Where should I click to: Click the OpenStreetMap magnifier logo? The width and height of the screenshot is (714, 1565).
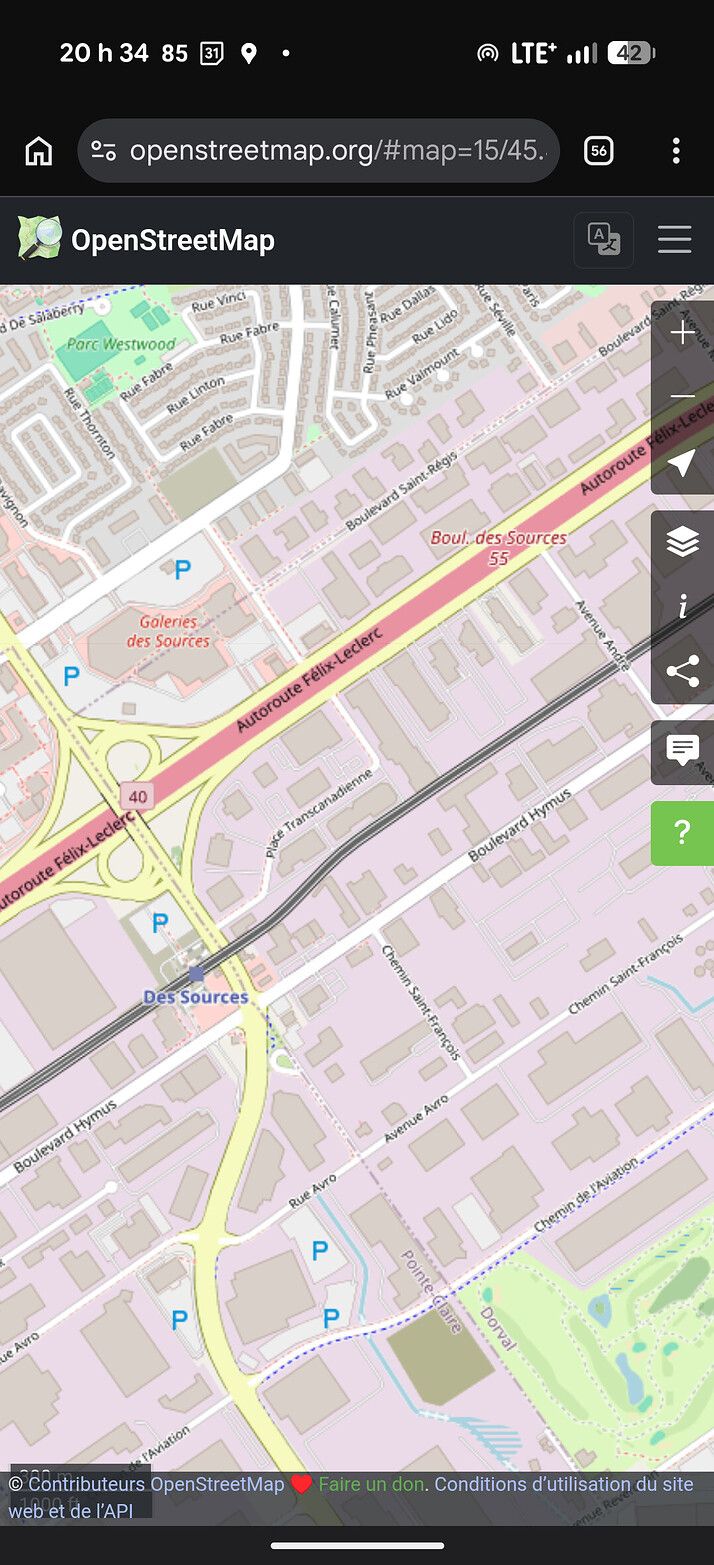40,239
